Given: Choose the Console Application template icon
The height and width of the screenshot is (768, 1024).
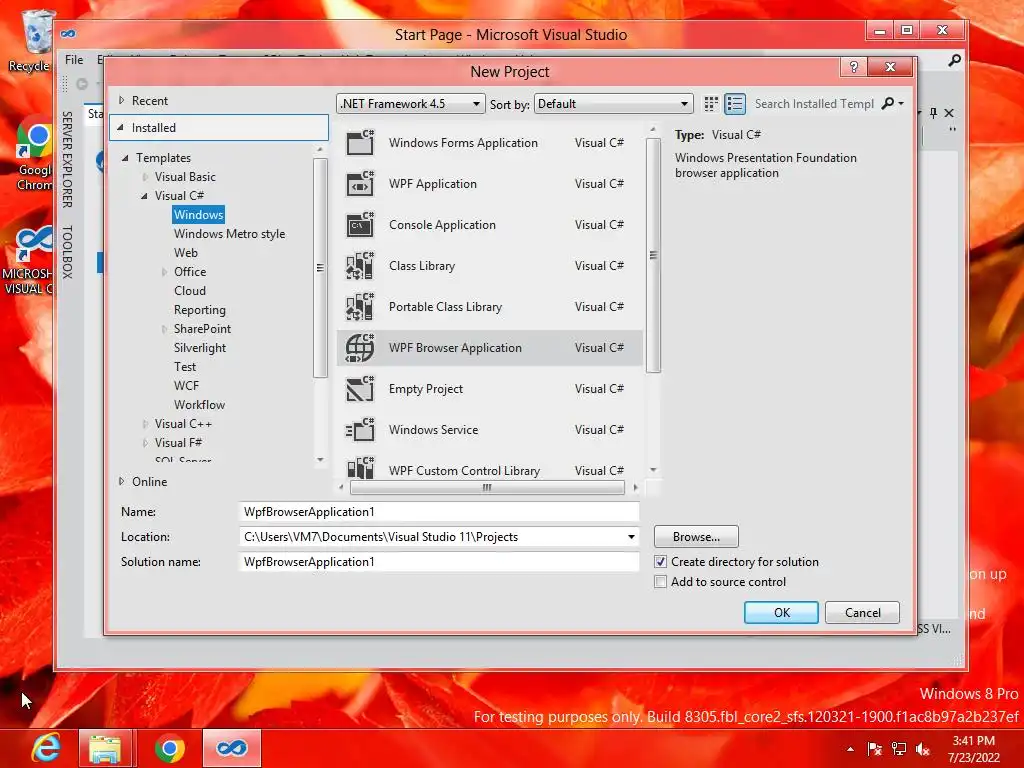Looking at the screenshot, I should pos(360,225).
